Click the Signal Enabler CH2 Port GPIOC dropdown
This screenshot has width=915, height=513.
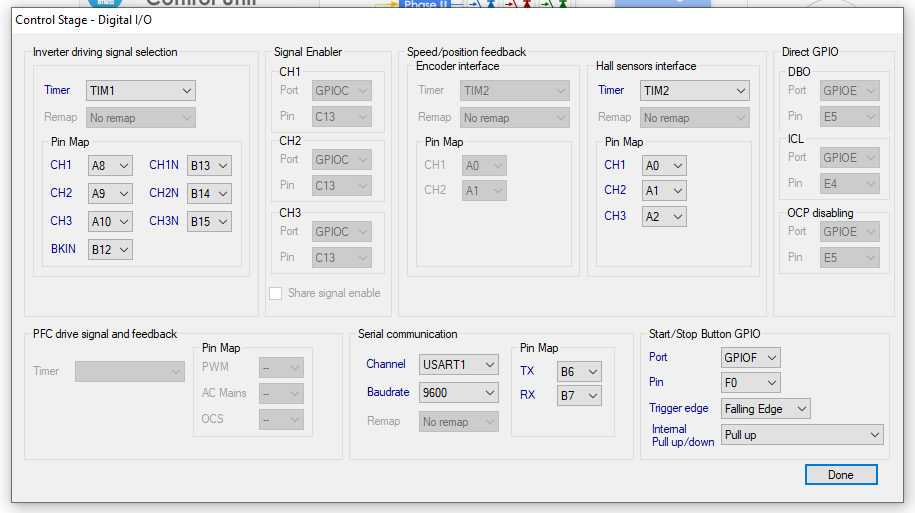click(x=341, y=159)
